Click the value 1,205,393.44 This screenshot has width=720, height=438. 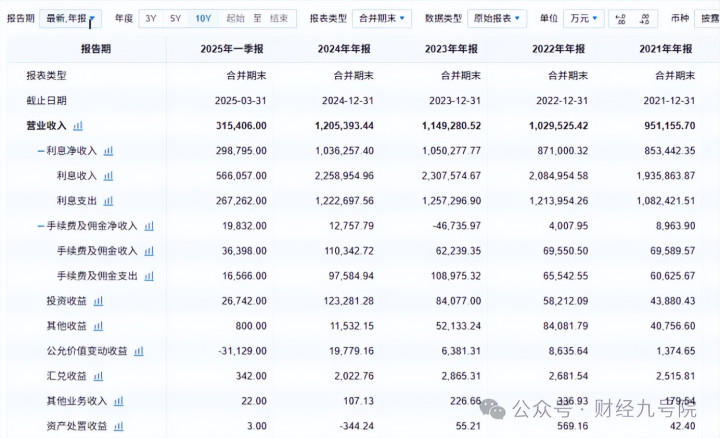(344, 126)
